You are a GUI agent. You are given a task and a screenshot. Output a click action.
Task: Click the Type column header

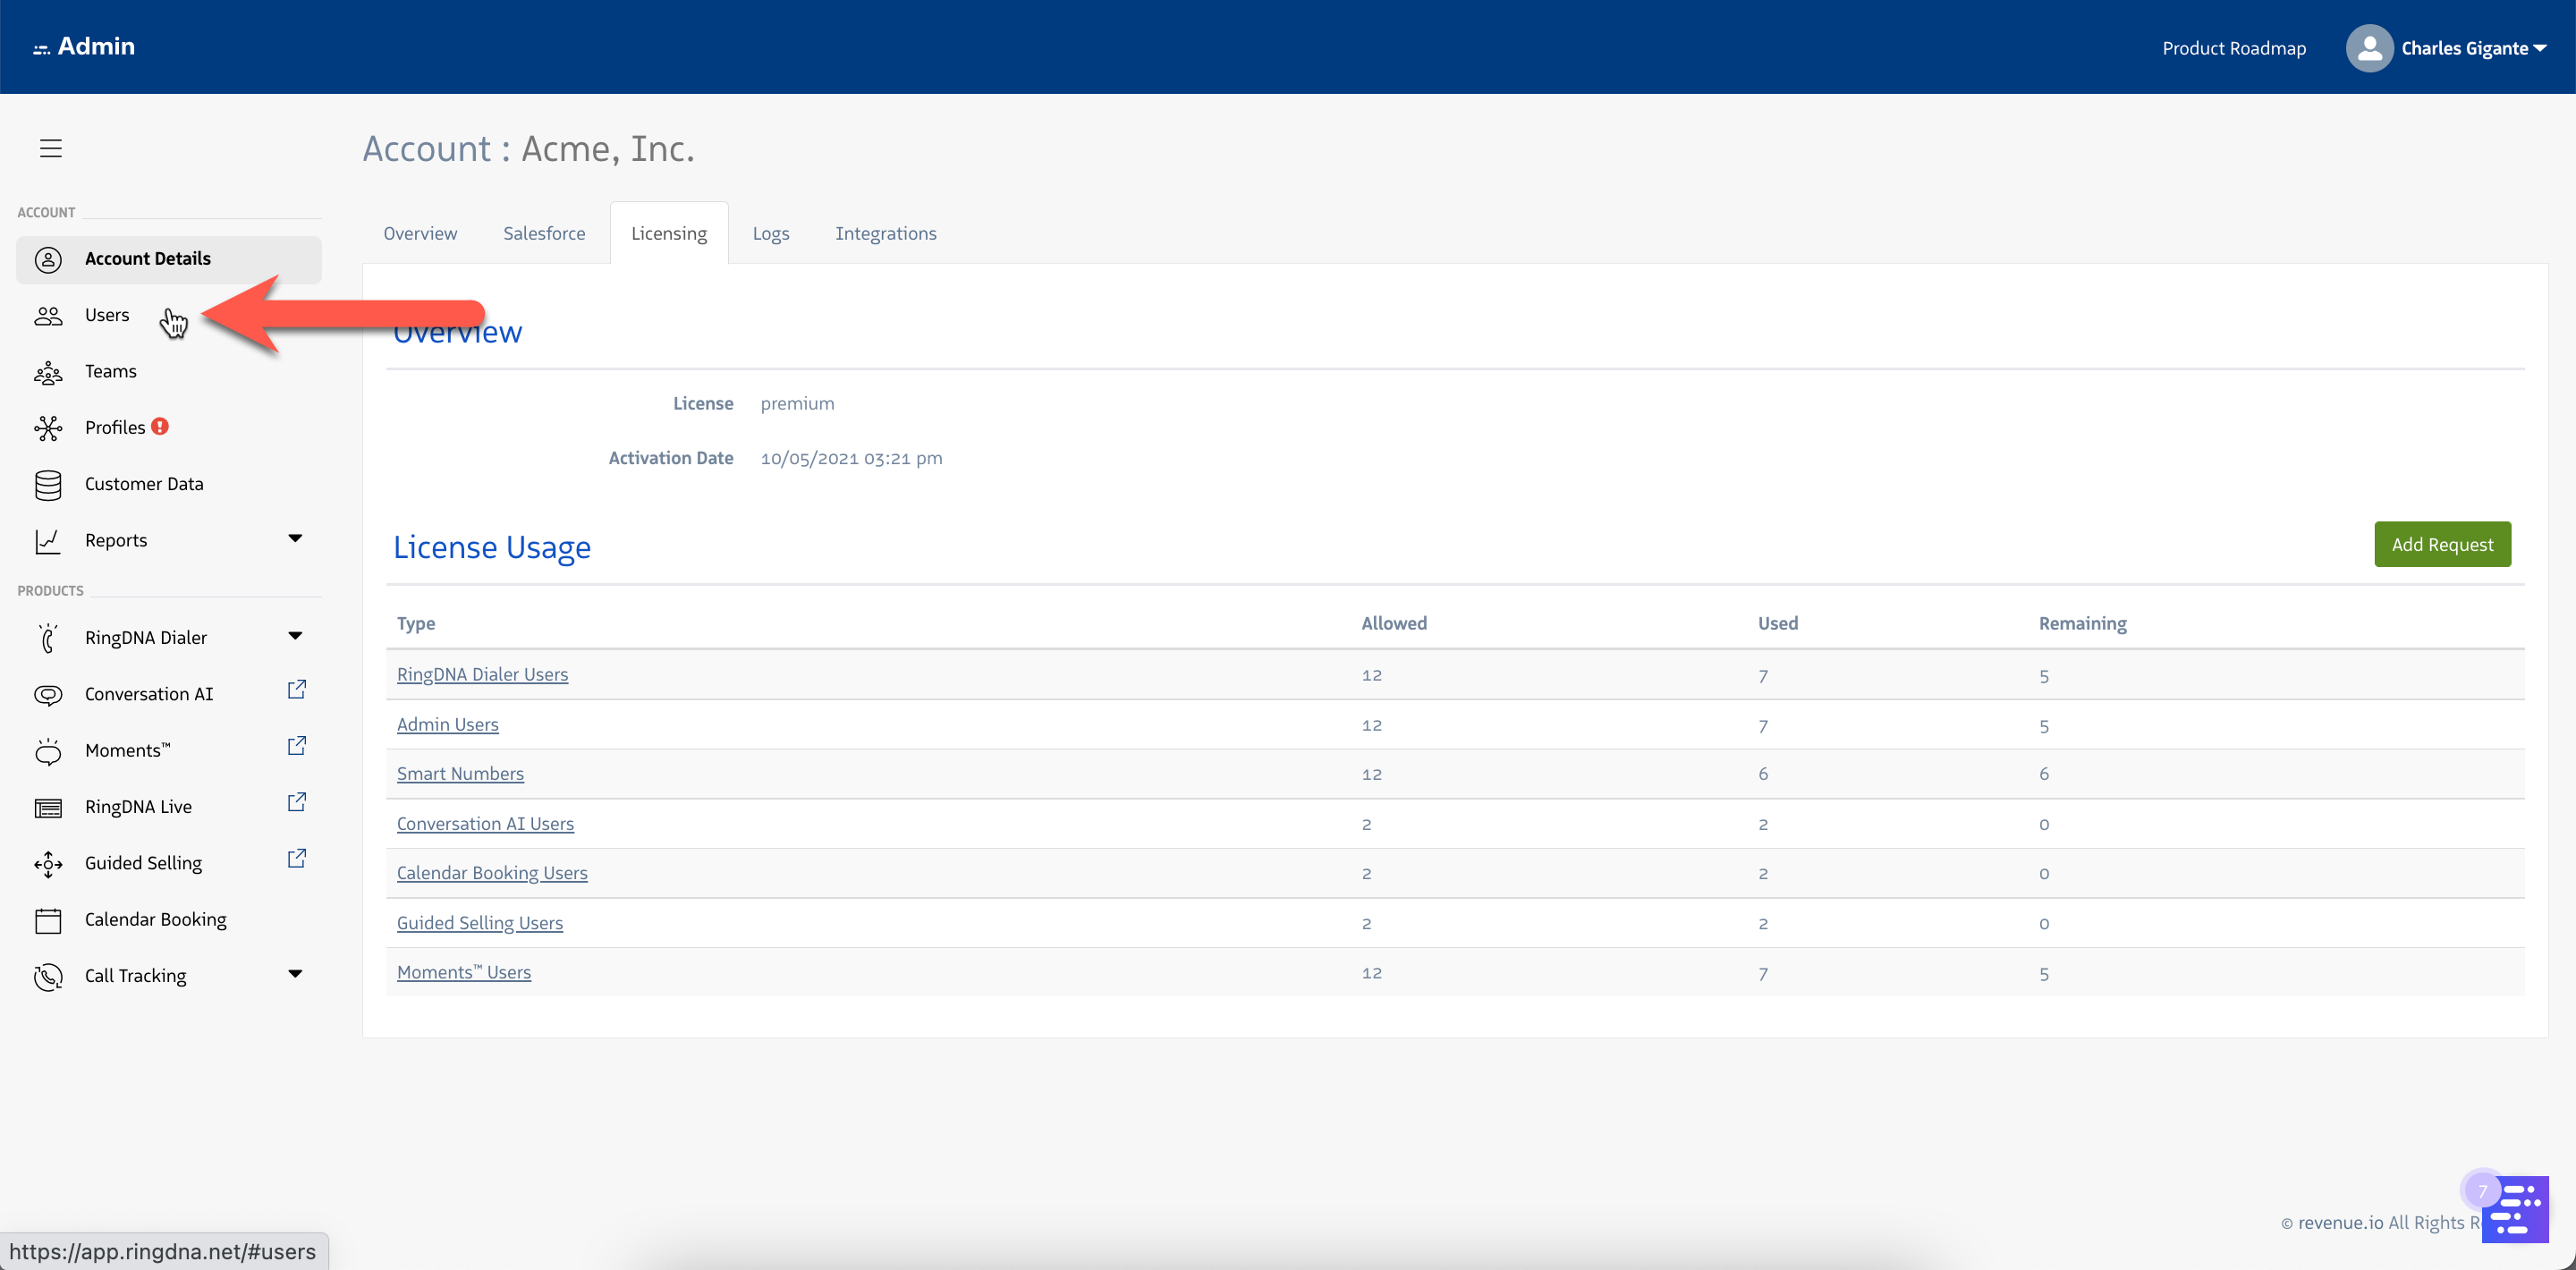(416, 623)
